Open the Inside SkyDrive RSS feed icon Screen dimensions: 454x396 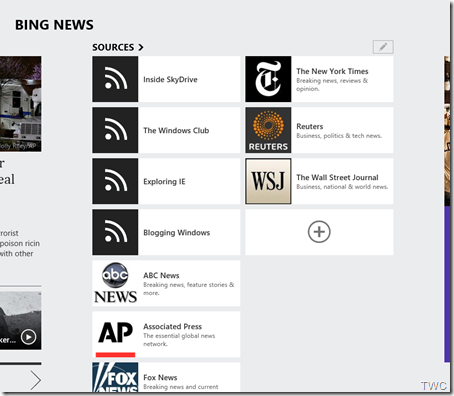coord(115,79)
